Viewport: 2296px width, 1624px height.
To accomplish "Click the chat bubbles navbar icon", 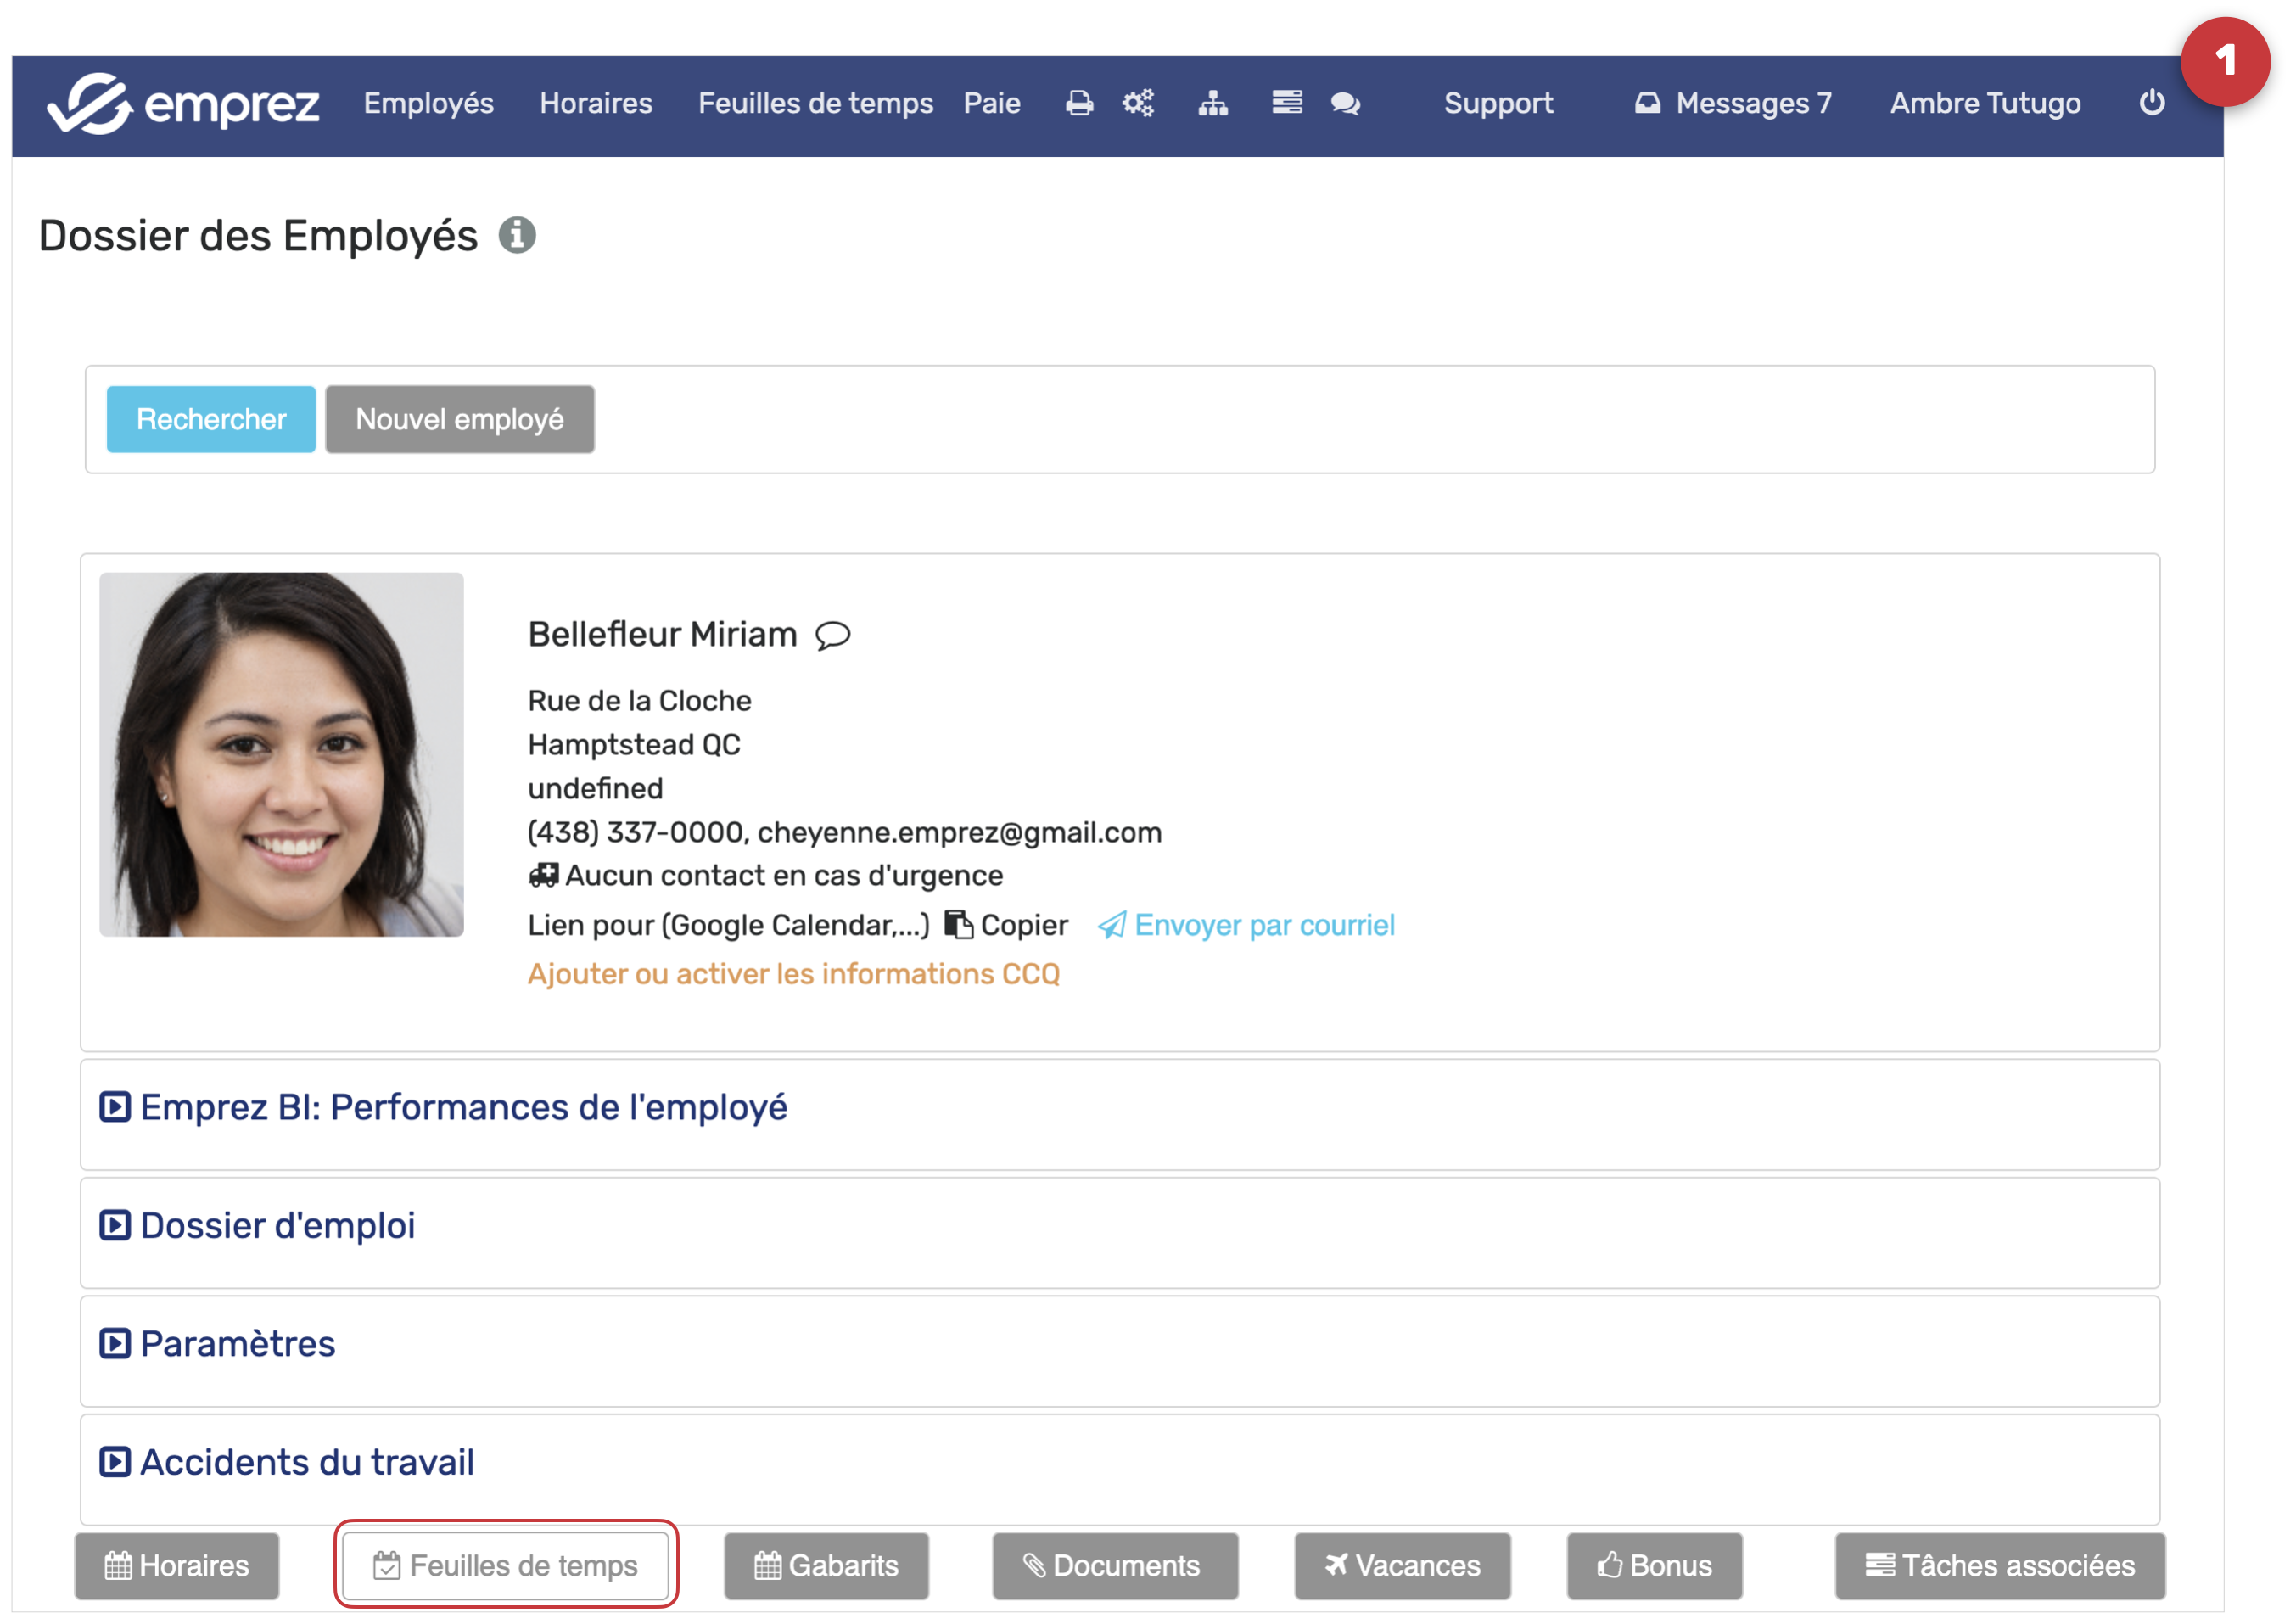I will (1345, 103).
